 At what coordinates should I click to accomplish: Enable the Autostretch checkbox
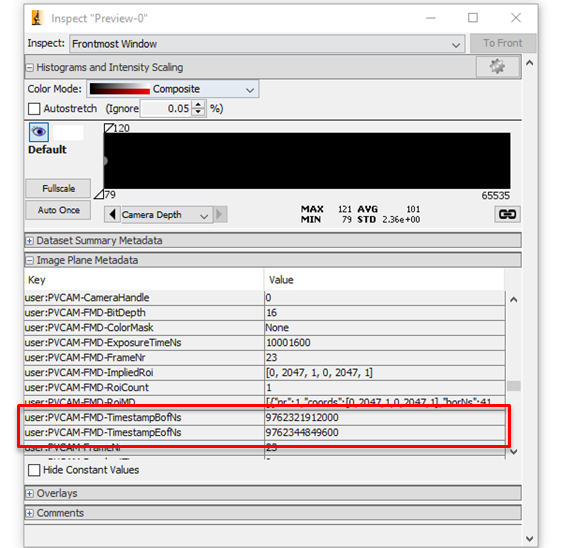tap(34, 109)
